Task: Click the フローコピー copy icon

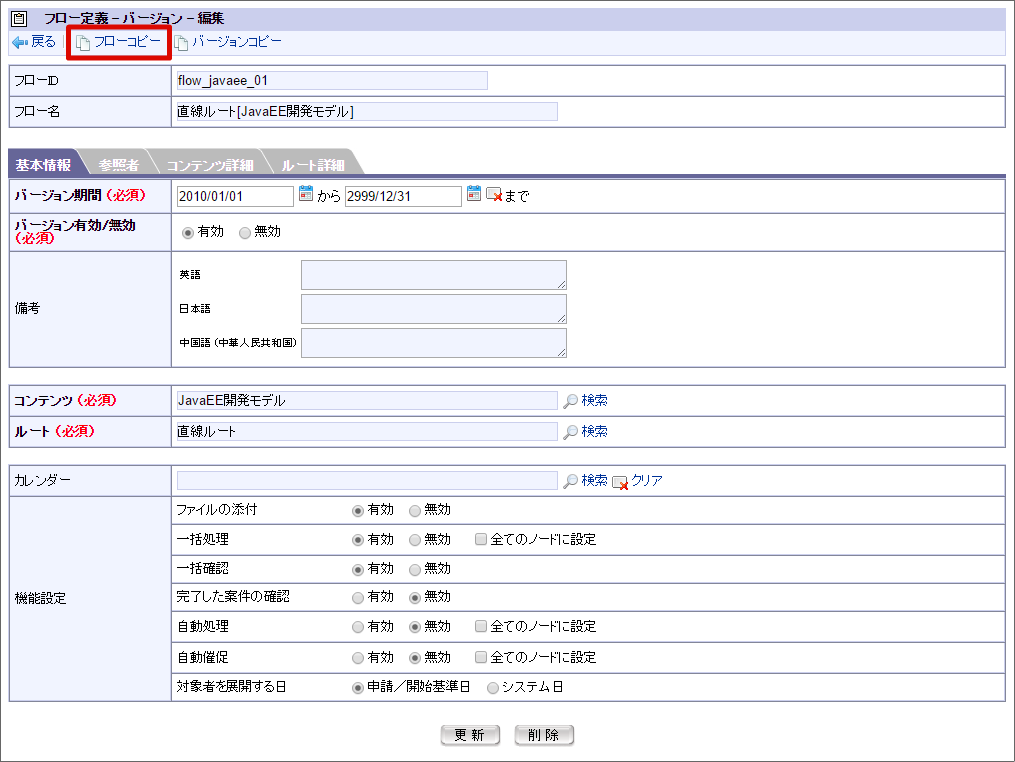Action: click(x=83, y=43)
